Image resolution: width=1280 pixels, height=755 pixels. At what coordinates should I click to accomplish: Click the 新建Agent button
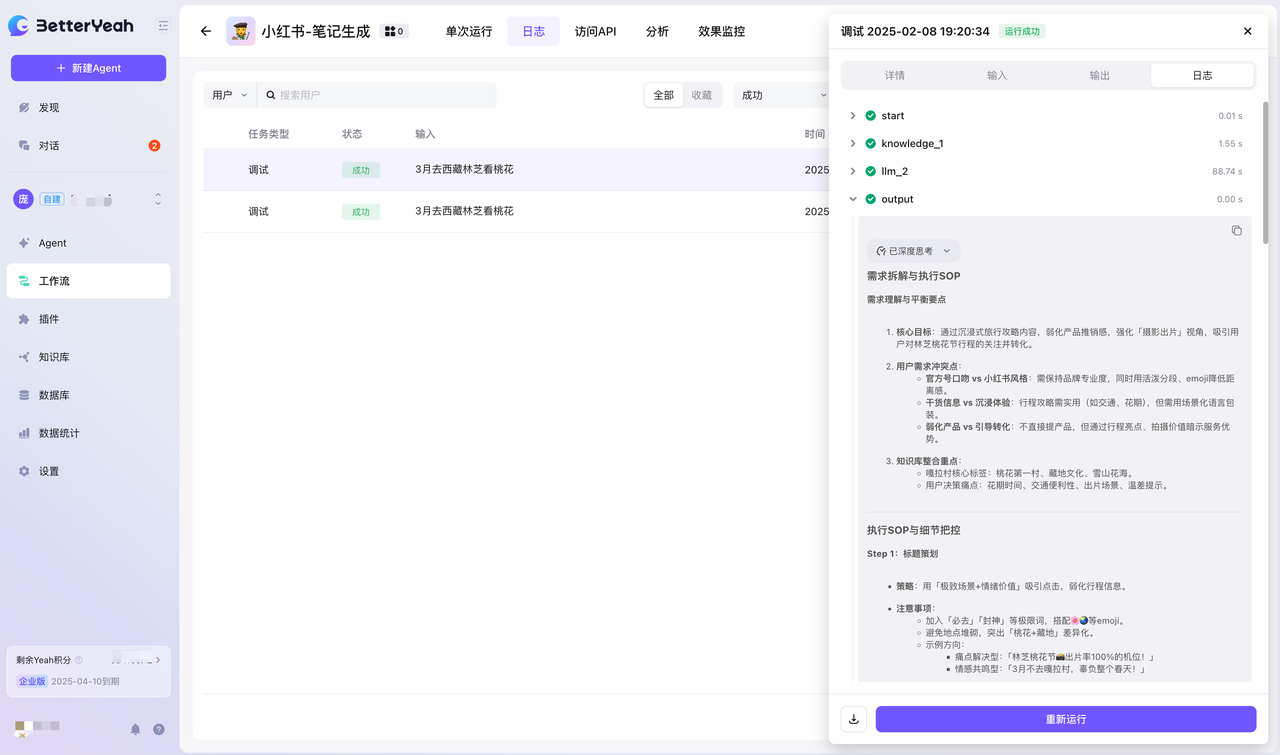88,68
